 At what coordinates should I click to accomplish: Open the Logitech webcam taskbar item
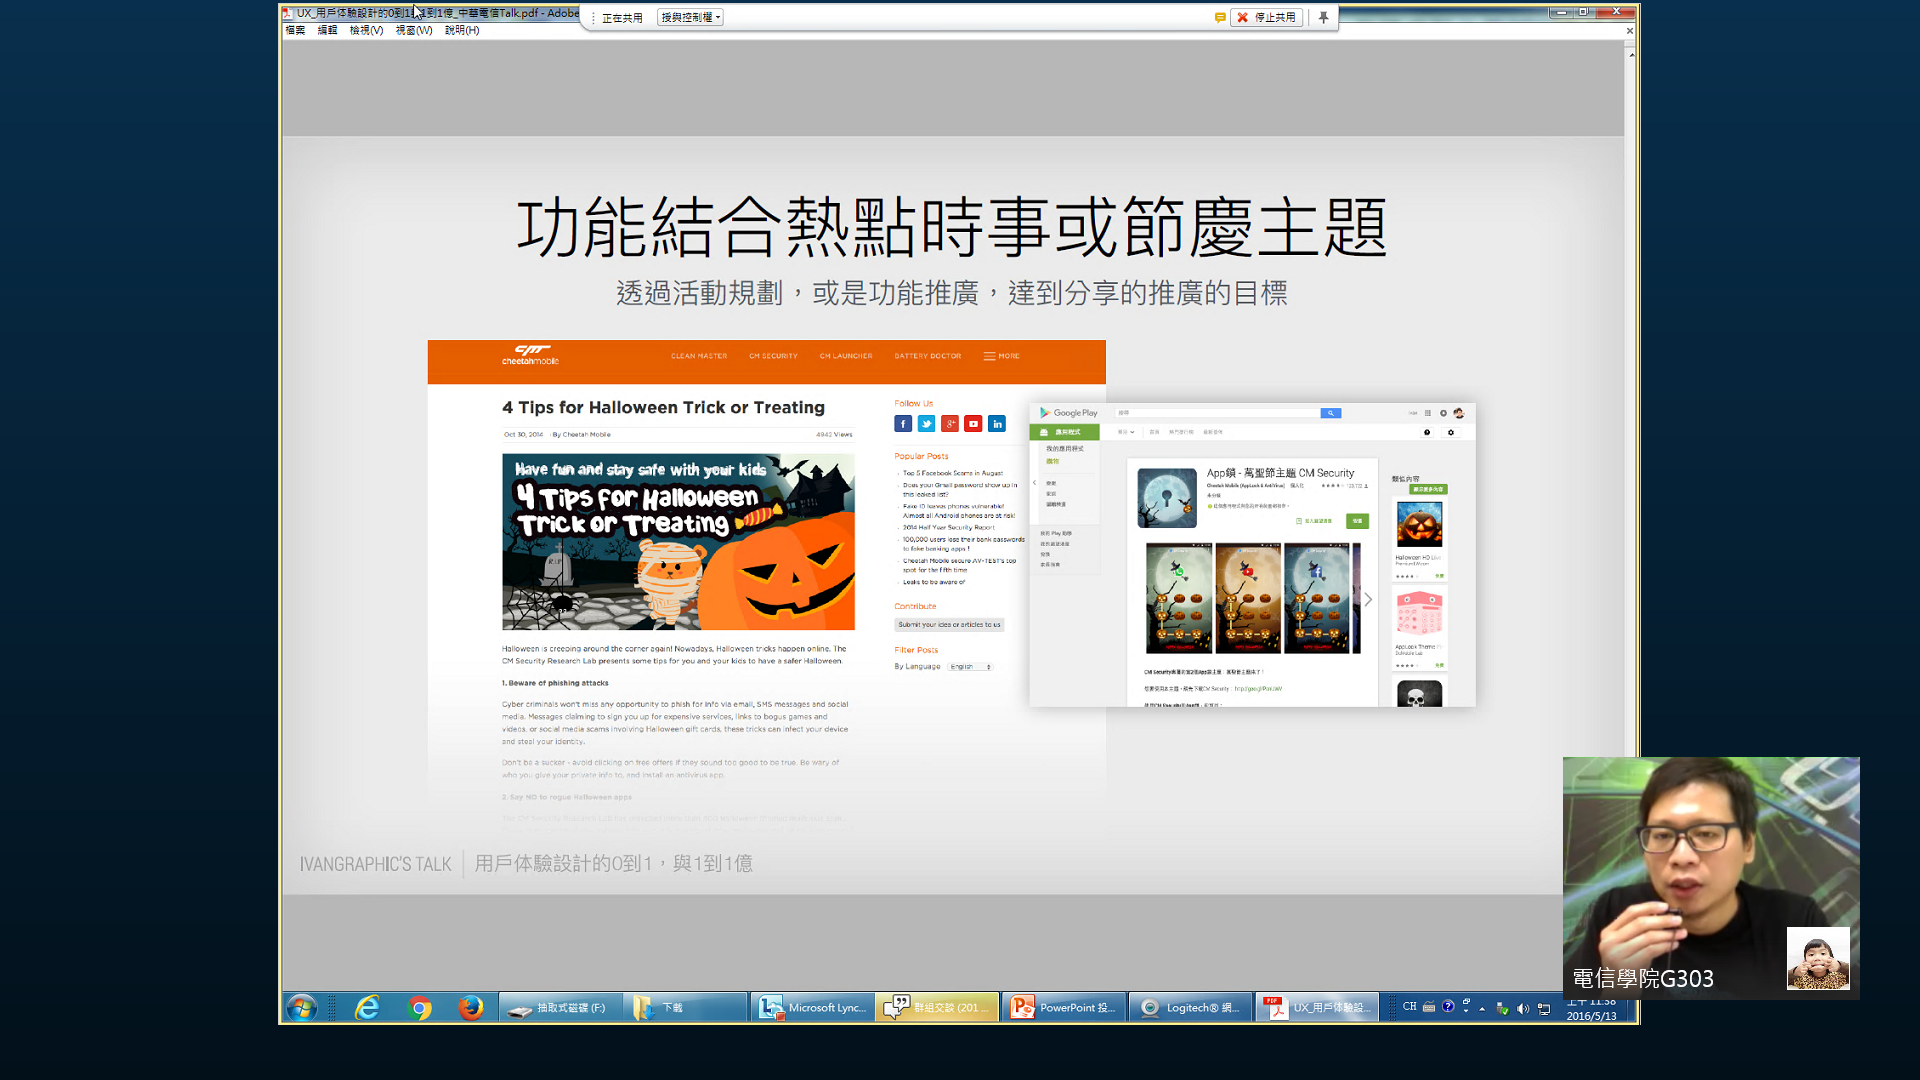tap(1190, 1007)
